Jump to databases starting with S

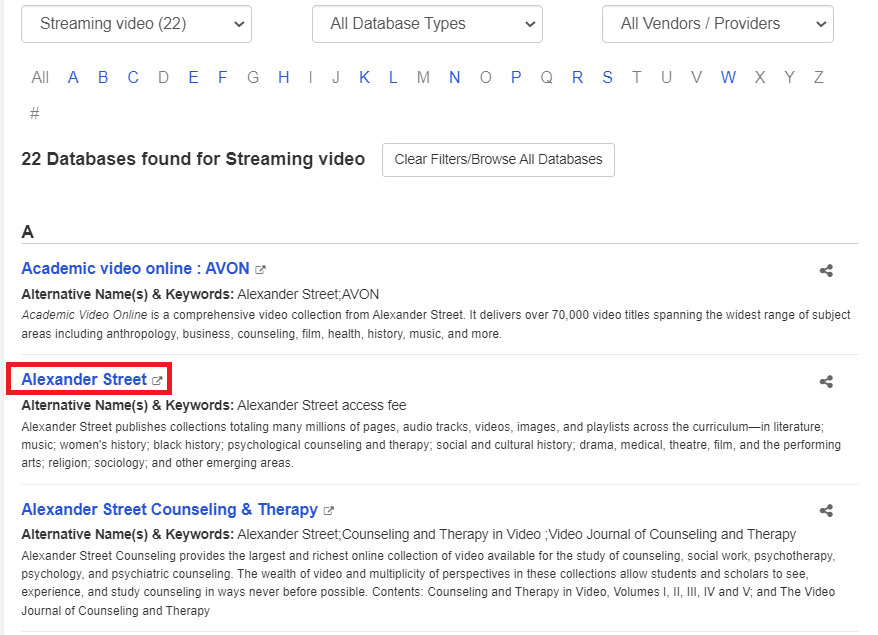(608, 77)
